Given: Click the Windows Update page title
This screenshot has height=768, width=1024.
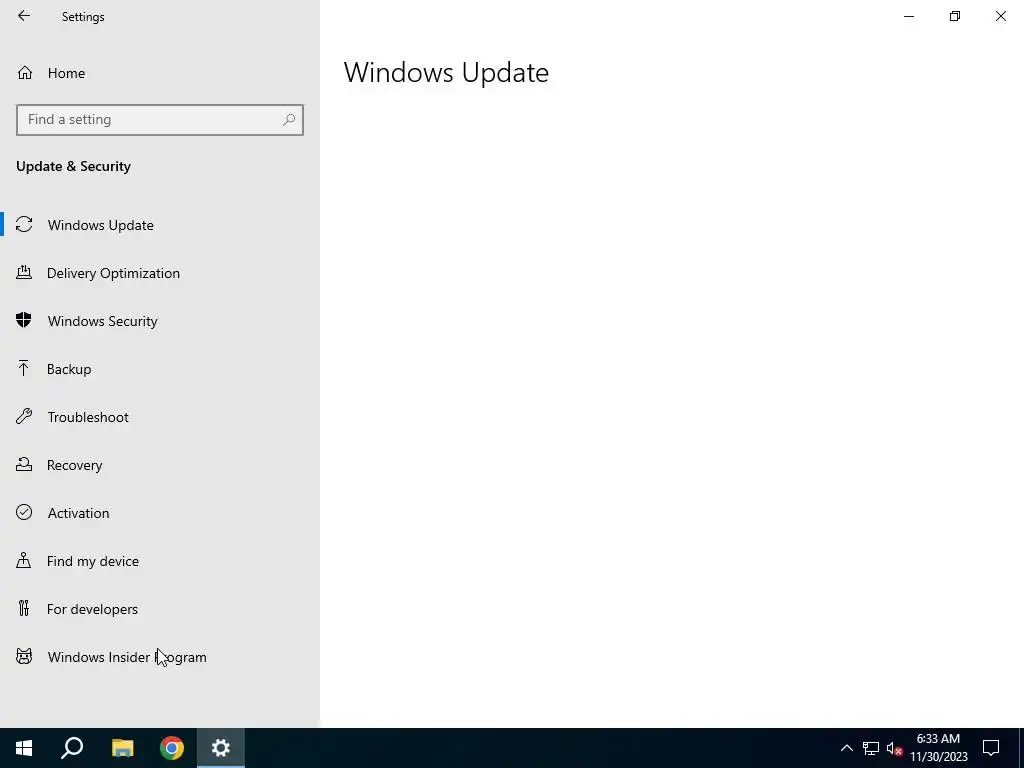Looking at the screenshot, I should (x=446, y=72).
